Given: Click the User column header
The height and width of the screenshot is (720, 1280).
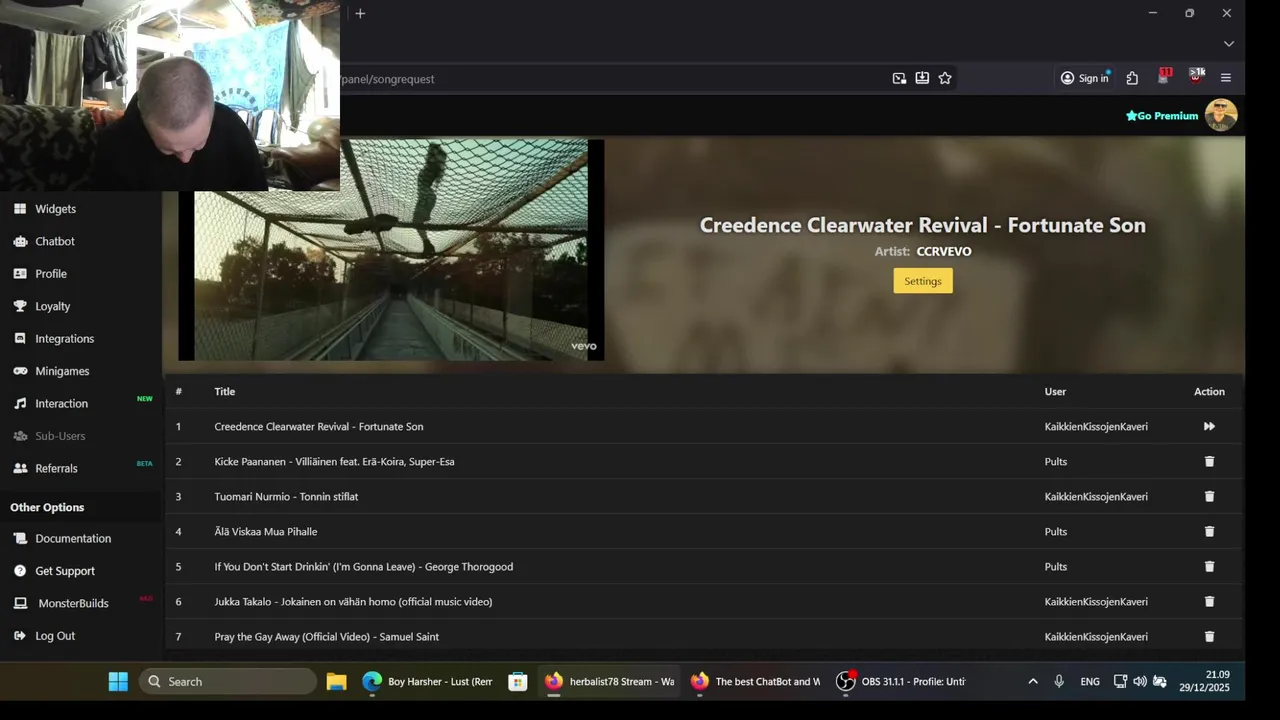Looking at the screenshot, I should (x=1055, y=391).
